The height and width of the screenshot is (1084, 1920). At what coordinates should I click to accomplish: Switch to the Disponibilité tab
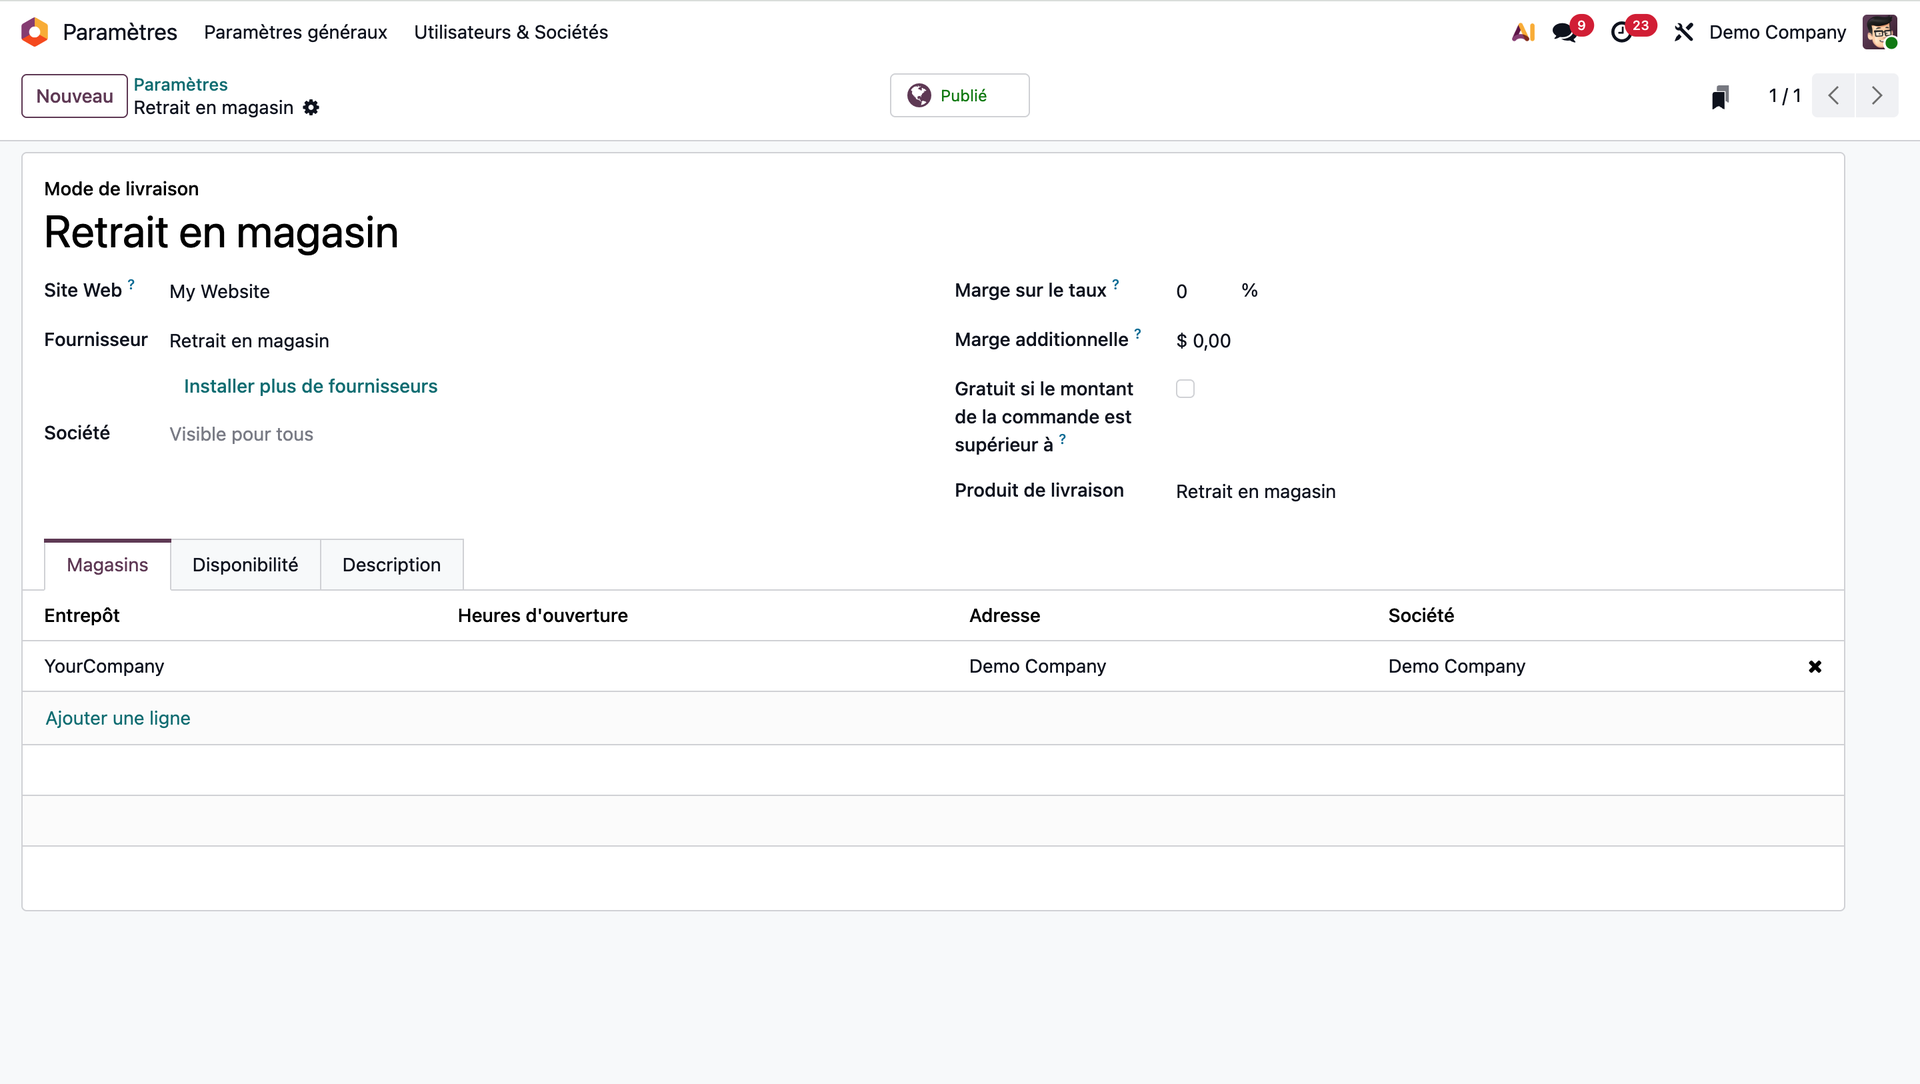pyautogui.click(x=245, y=565)
